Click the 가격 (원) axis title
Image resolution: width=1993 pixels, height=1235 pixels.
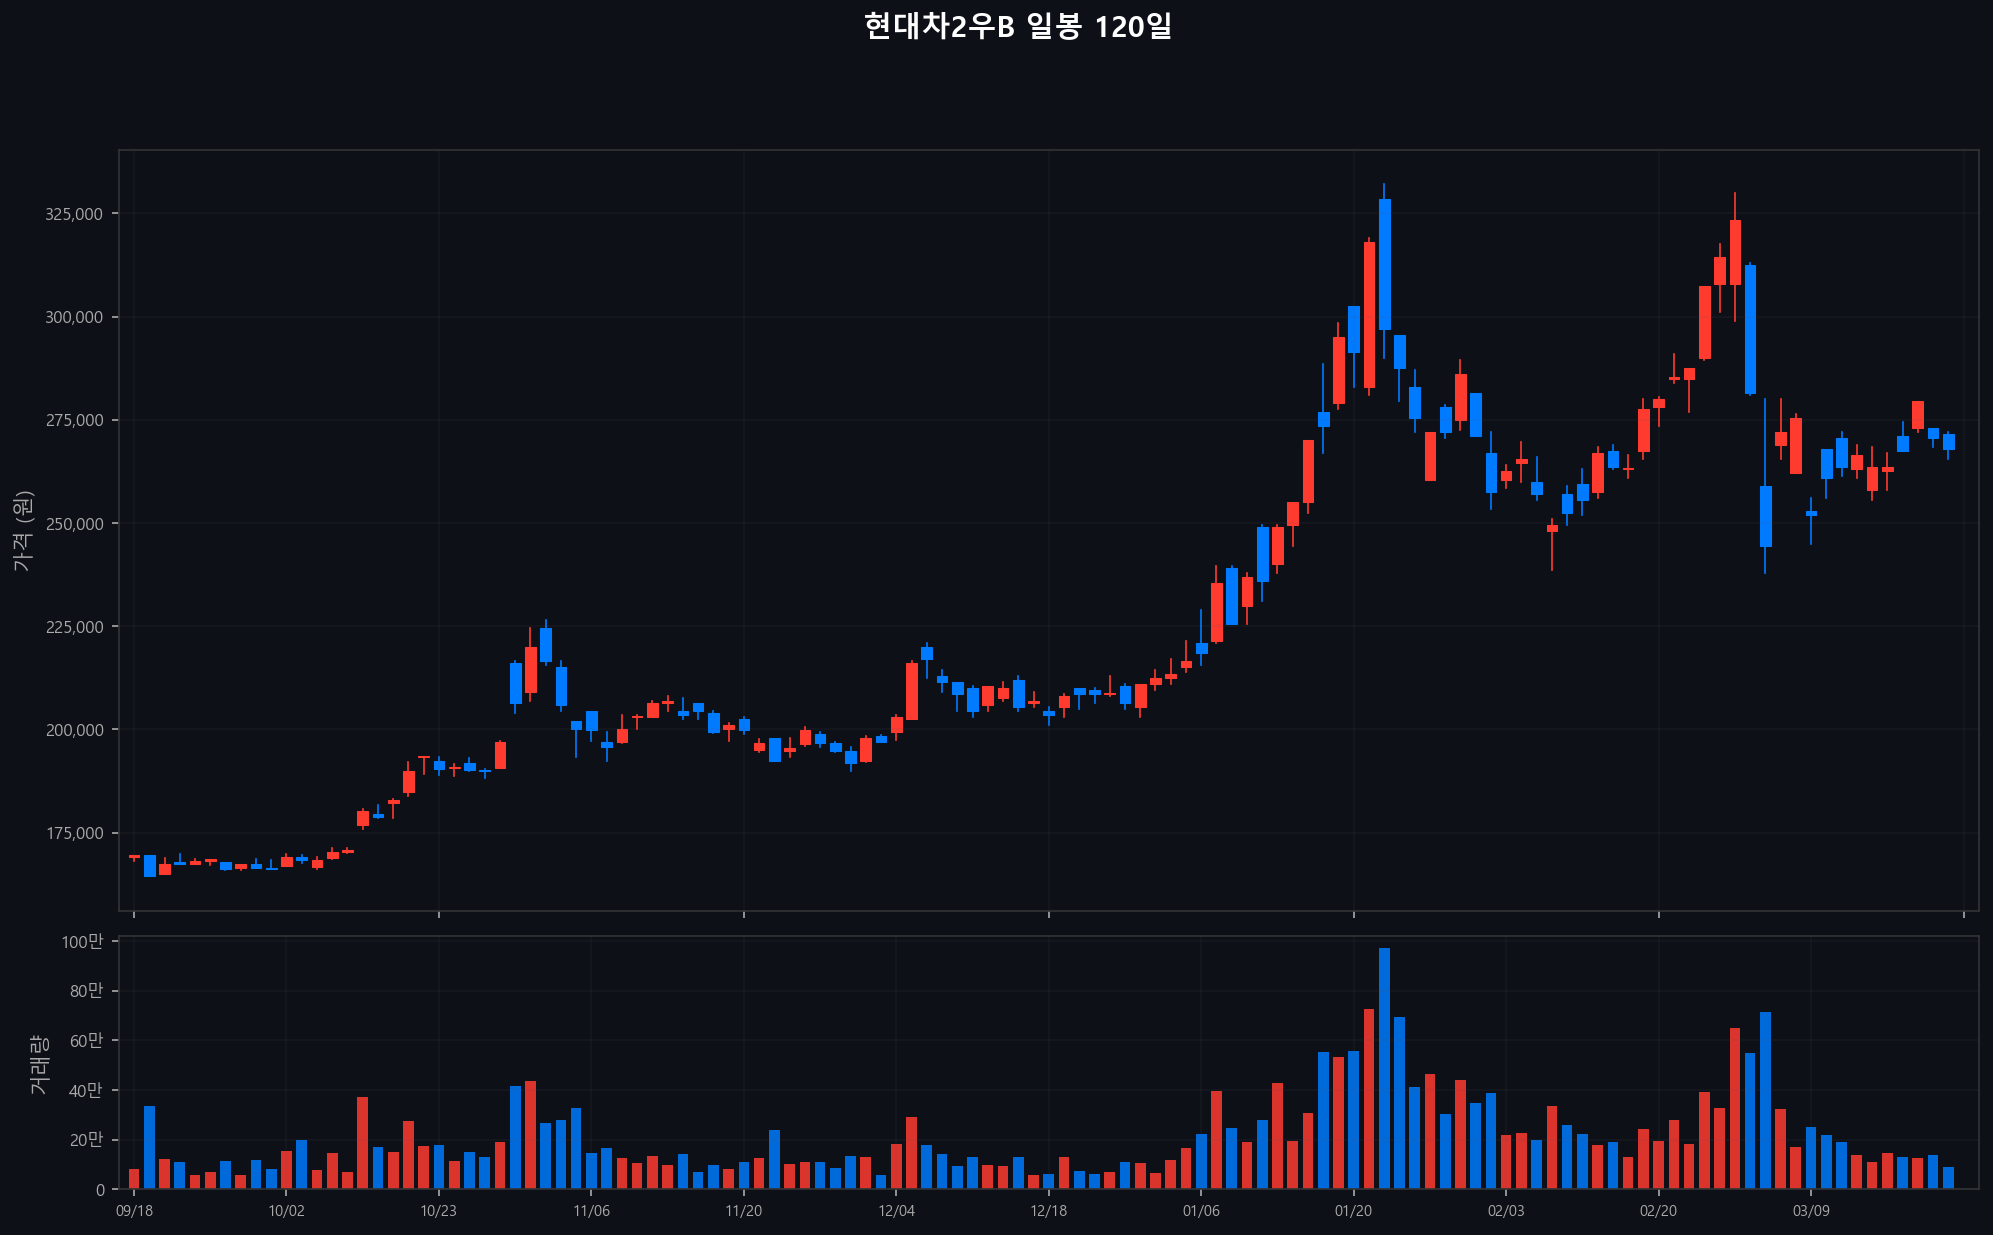pyautogui.click(x=23, y=531)
